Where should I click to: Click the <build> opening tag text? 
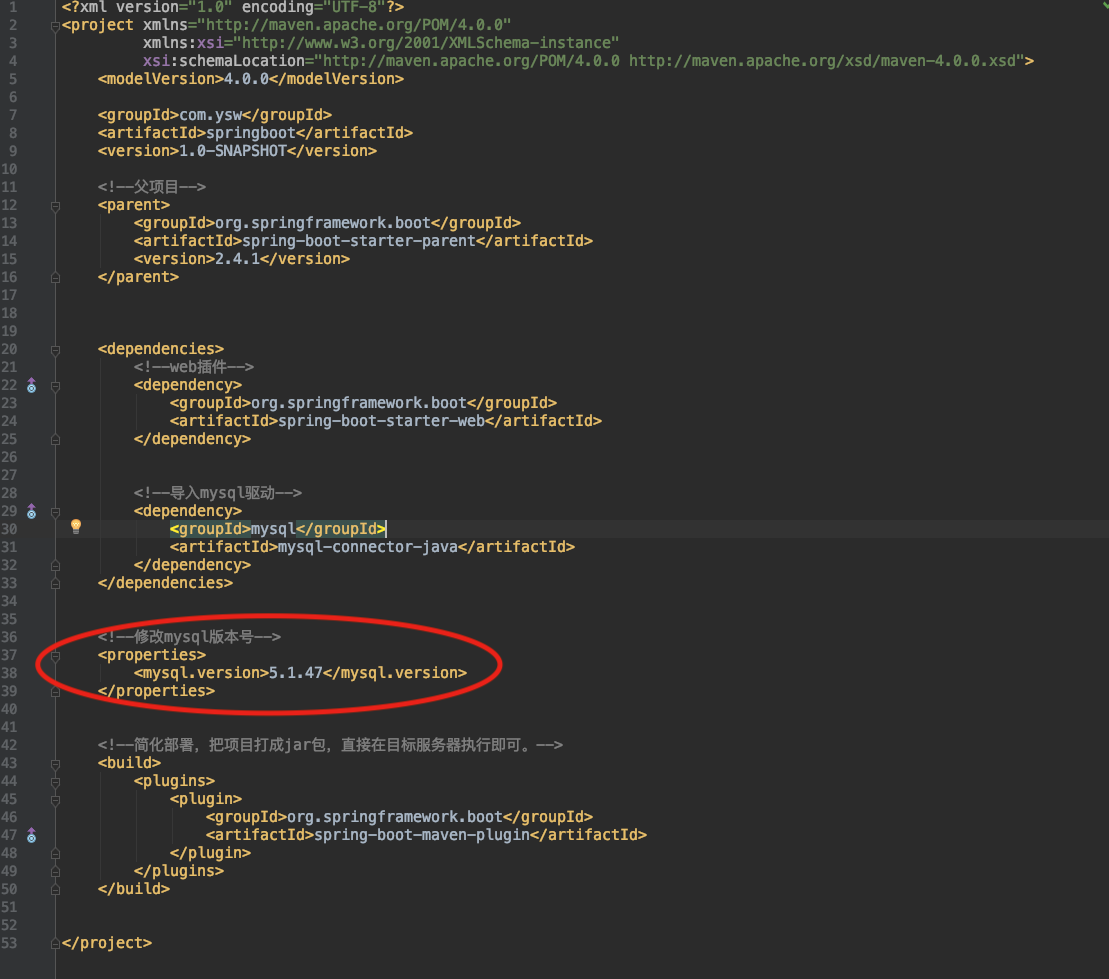point(129,763)
